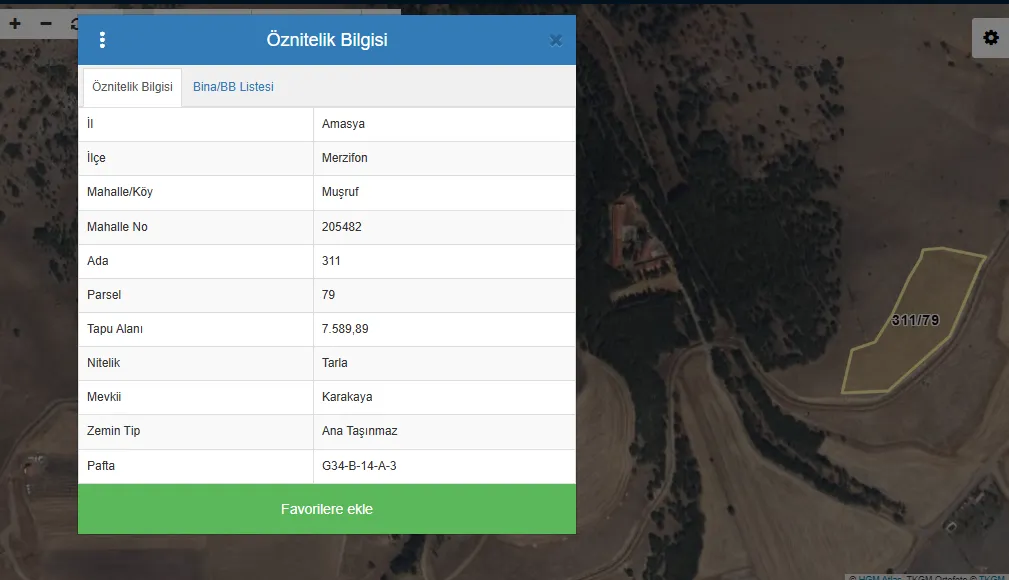1009x580 pixels.
Task: Select the Mahalle/Köy value Muşruf
Action: [342, 193]
